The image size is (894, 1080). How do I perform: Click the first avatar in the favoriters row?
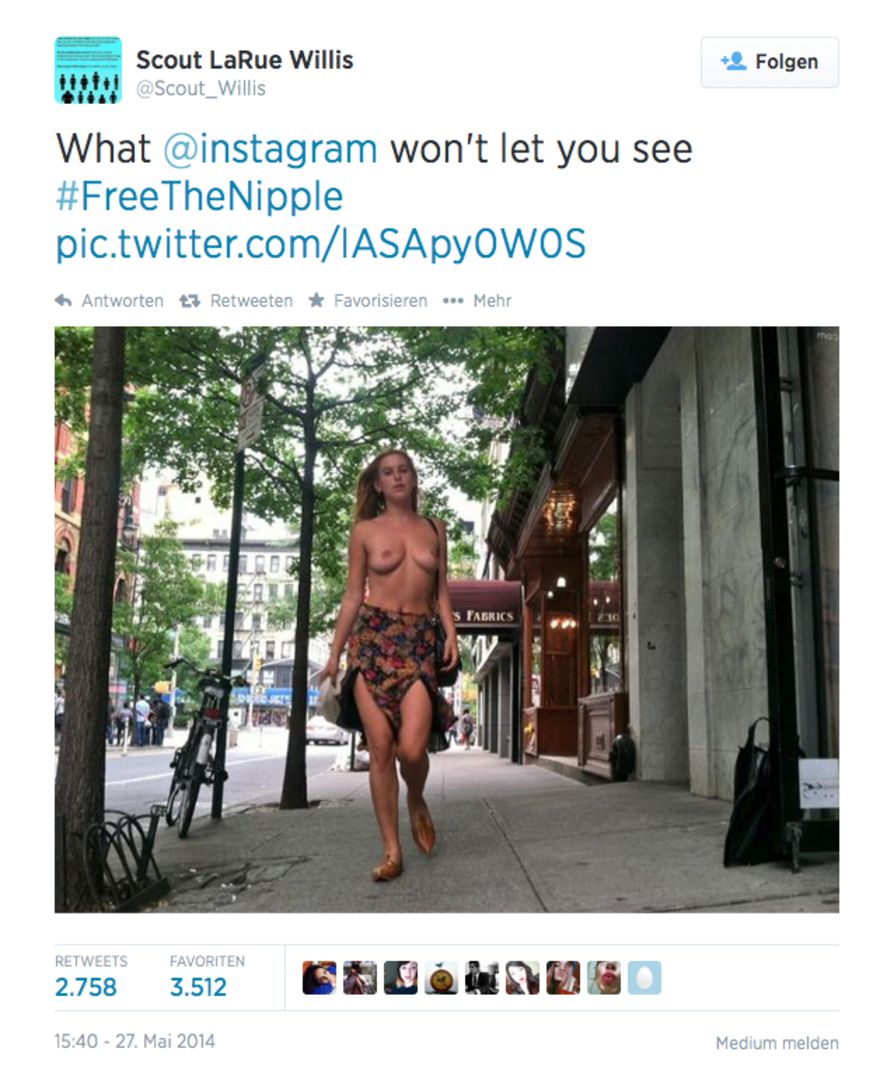pyautogui.click(x=319, y=977)
